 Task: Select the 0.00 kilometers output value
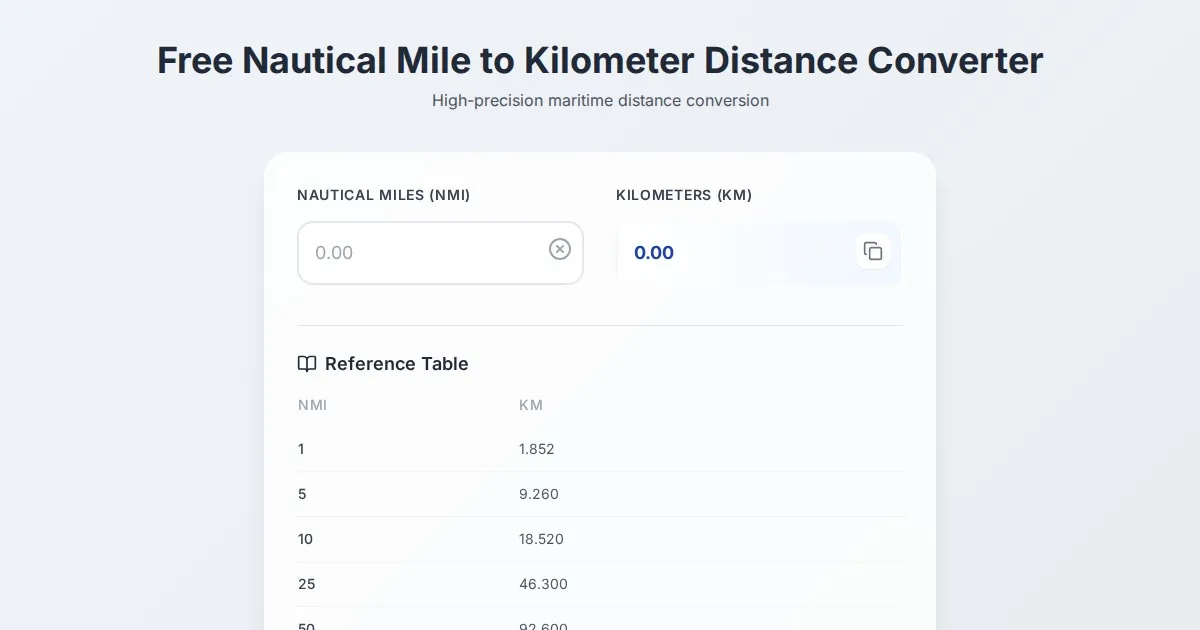pos(654,253)
